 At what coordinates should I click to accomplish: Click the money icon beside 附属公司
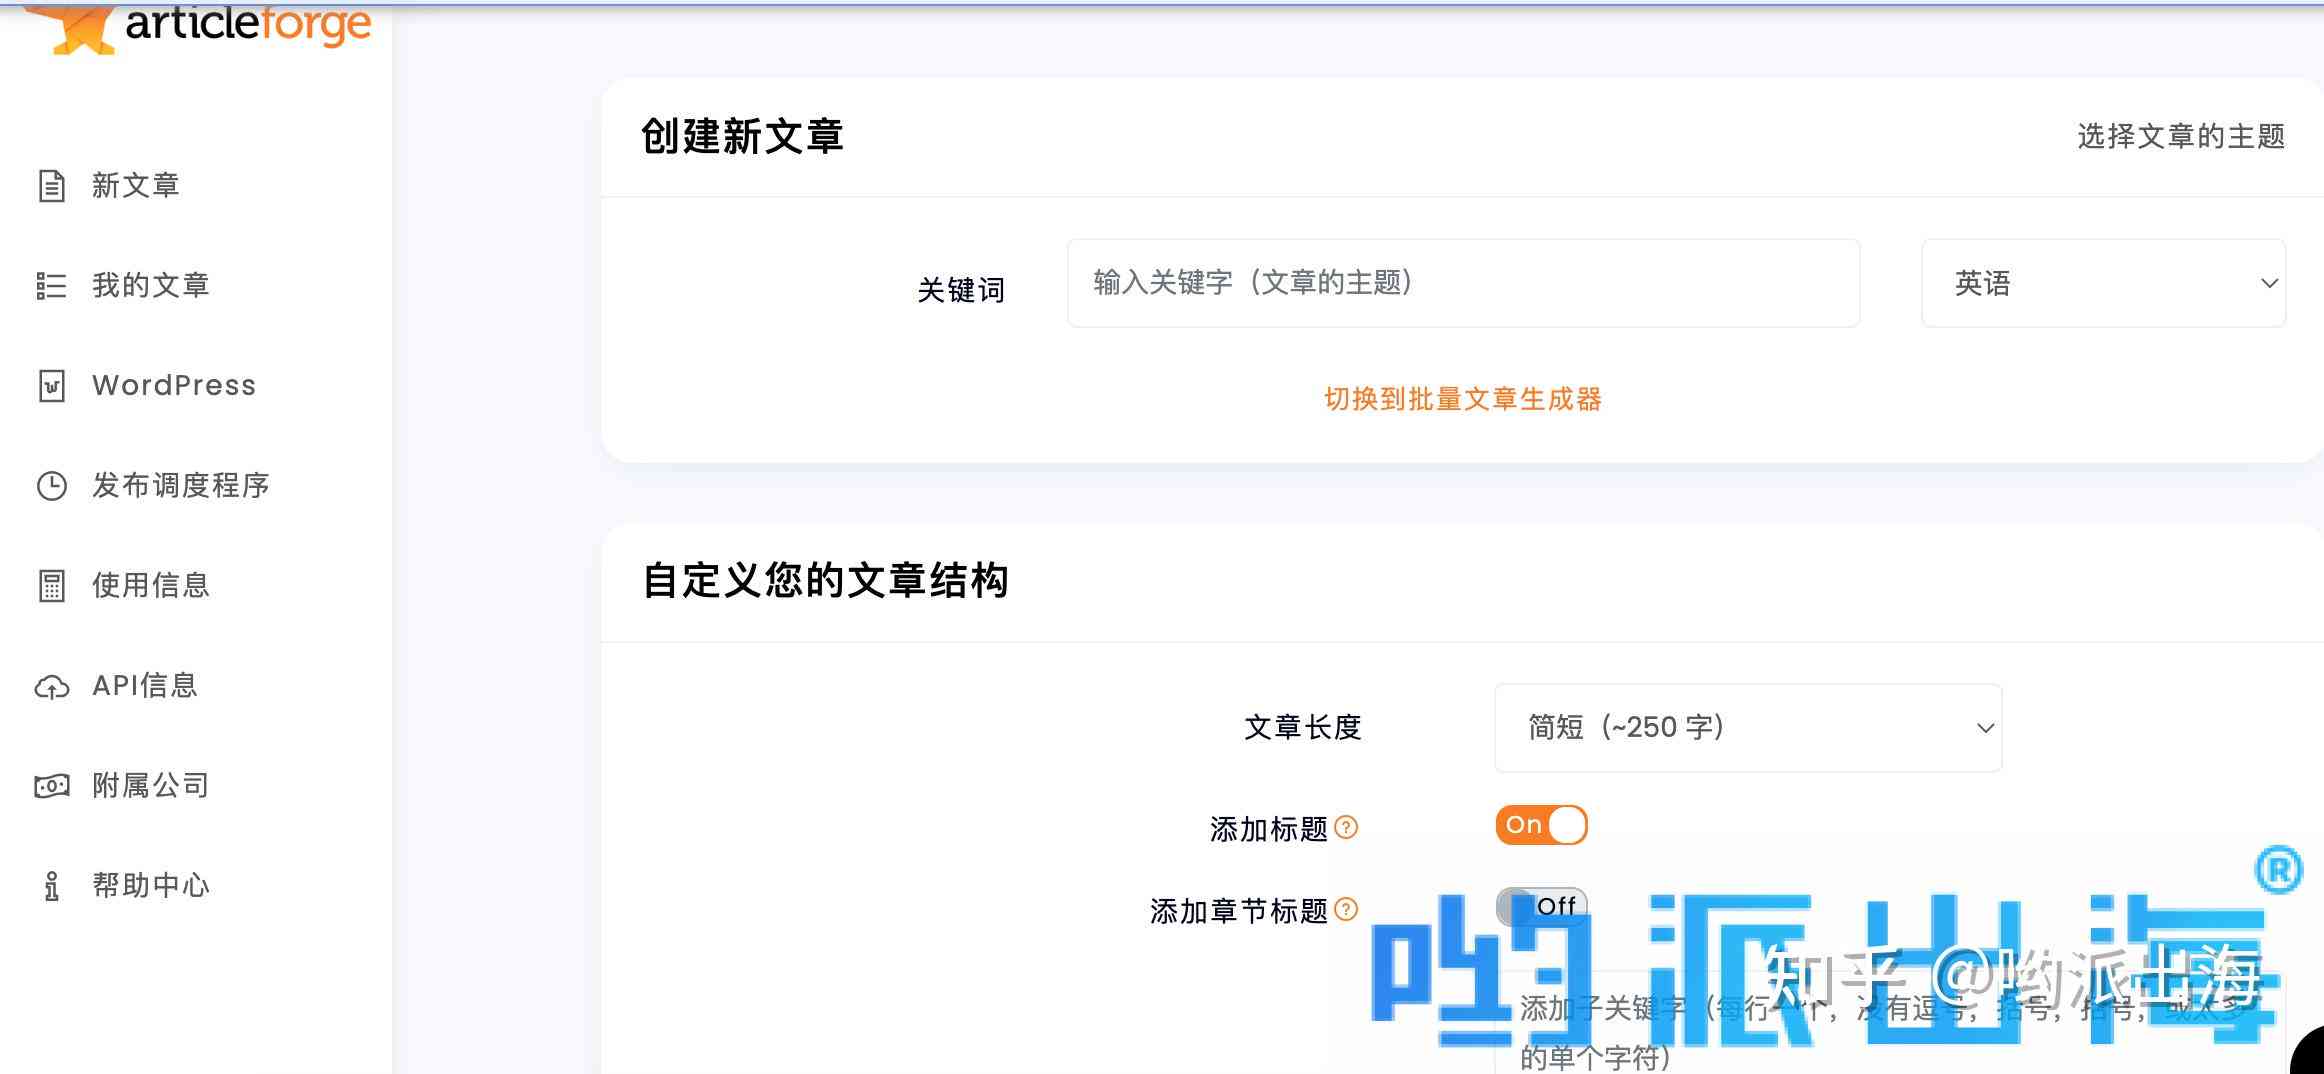click(x=51, y=786)
